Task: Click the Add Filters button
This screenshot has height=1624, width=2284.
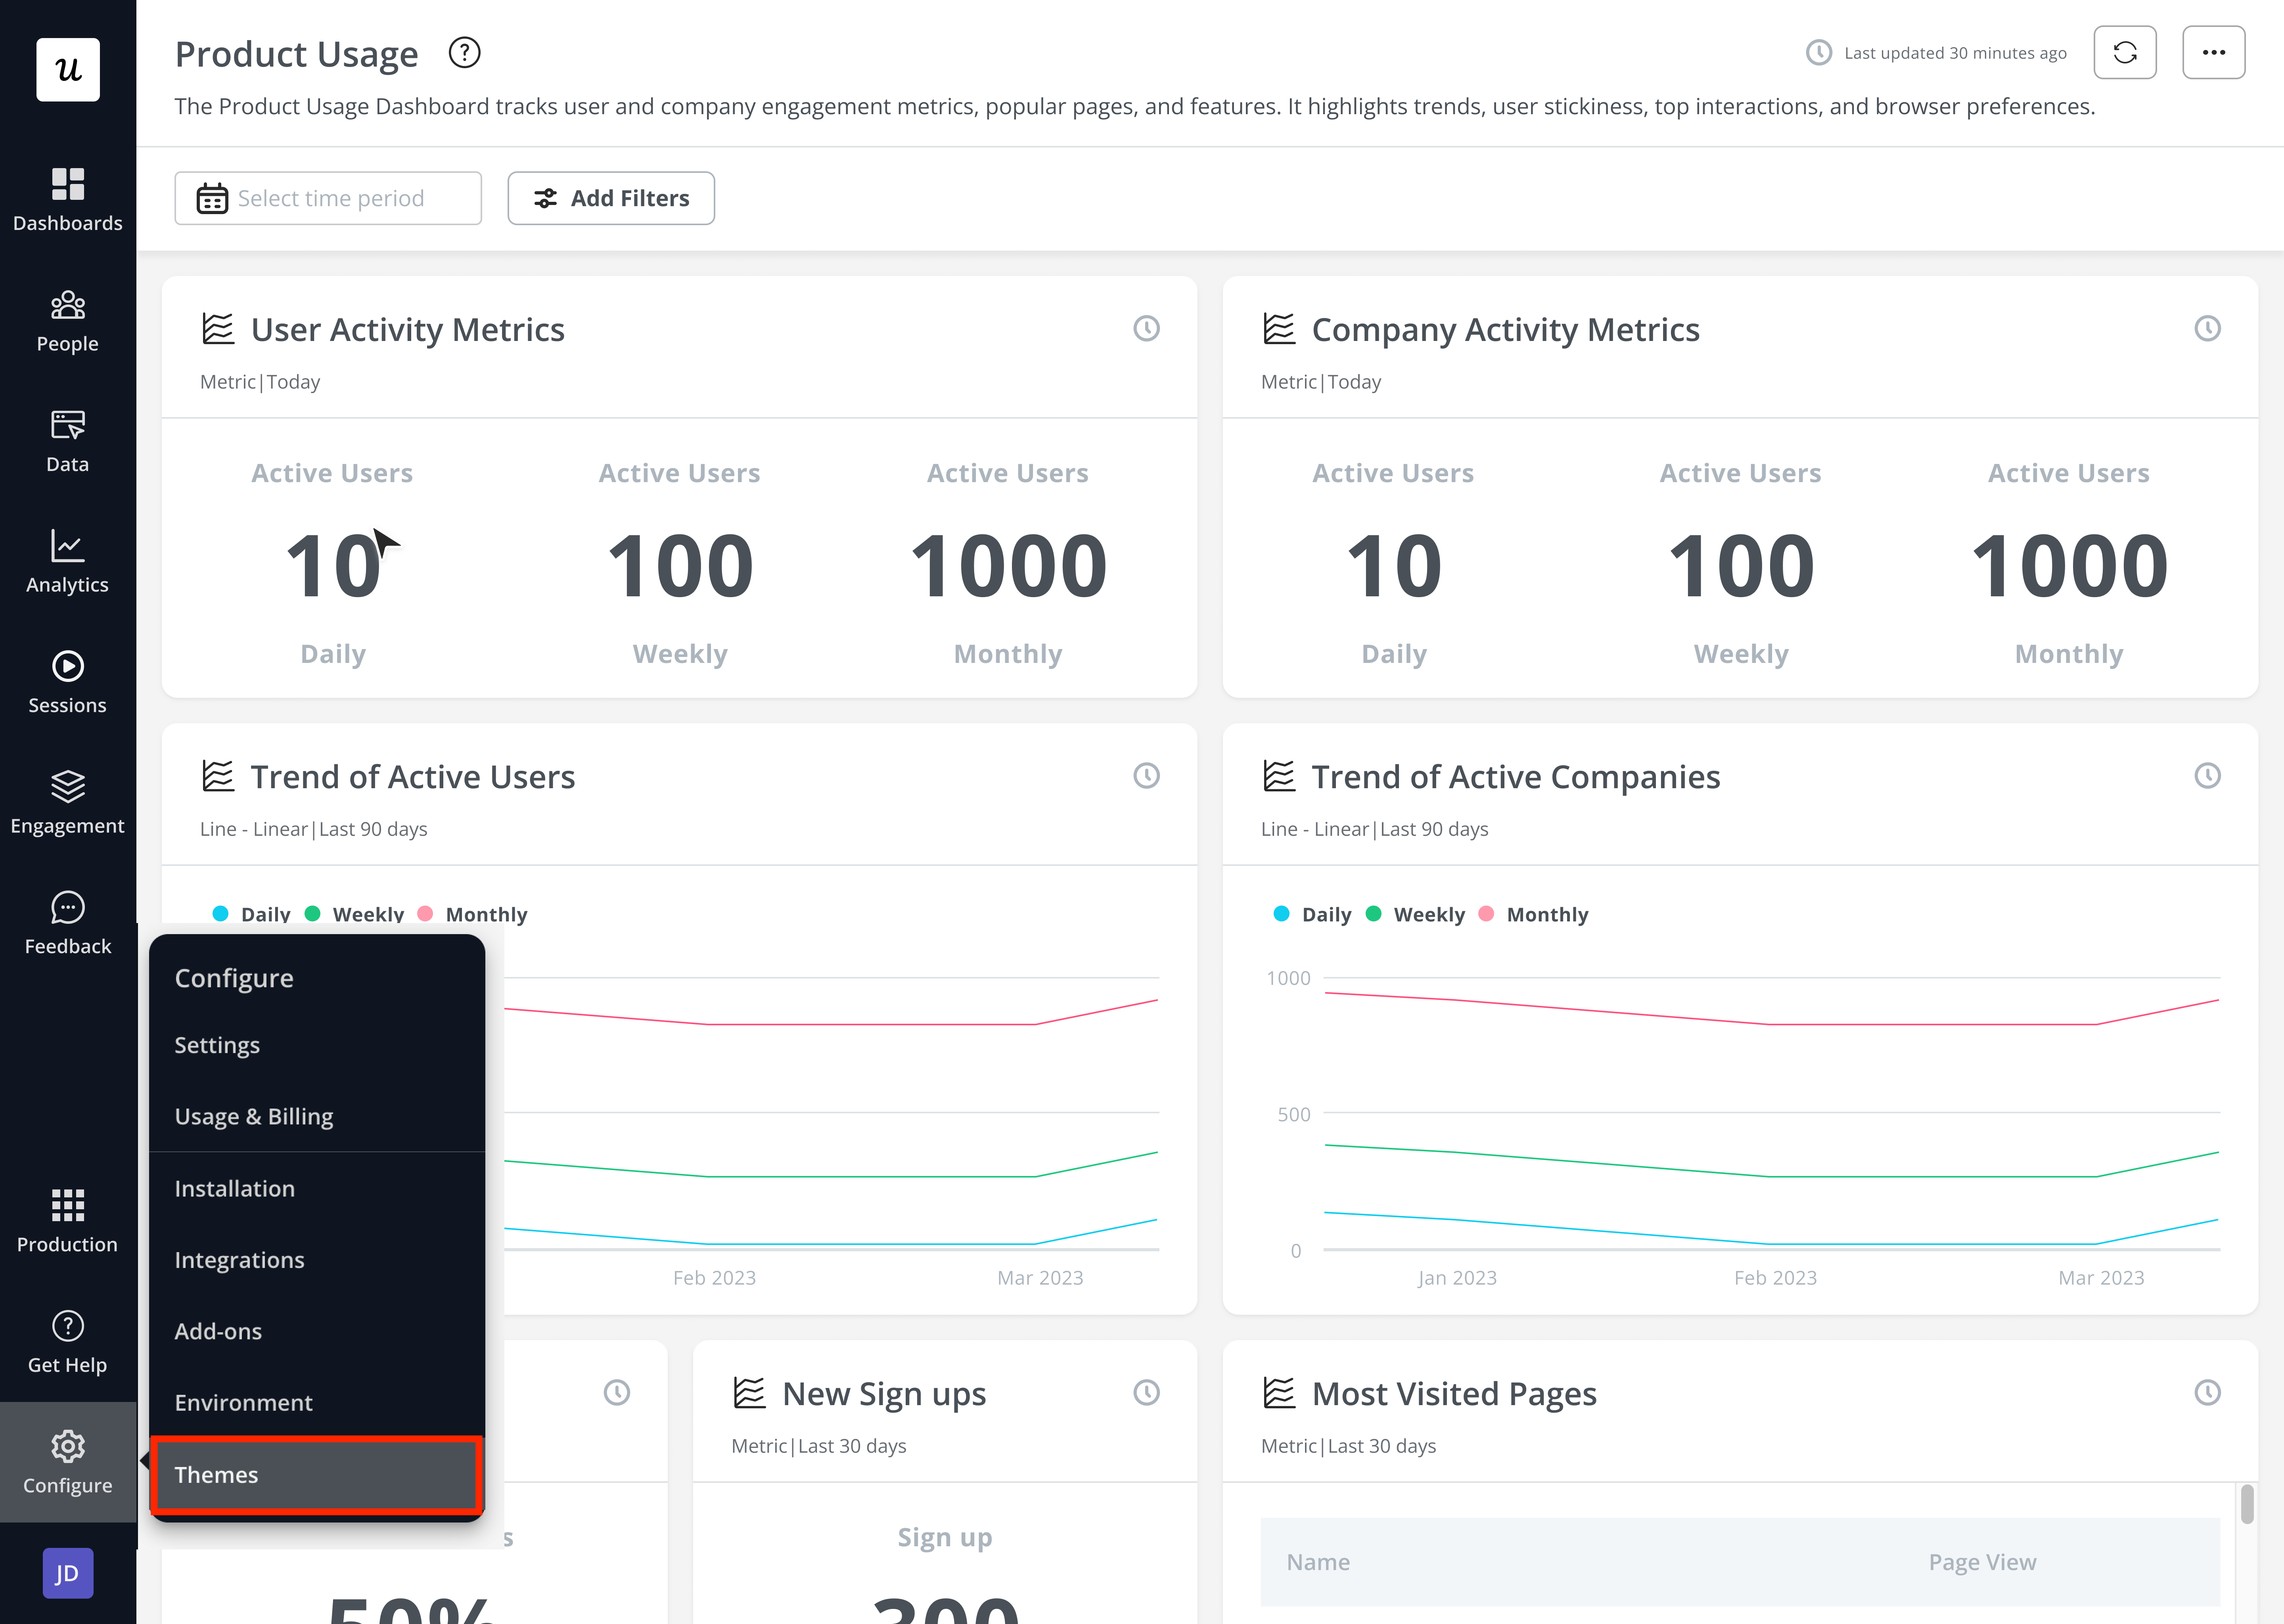Action: pos(611,198)
